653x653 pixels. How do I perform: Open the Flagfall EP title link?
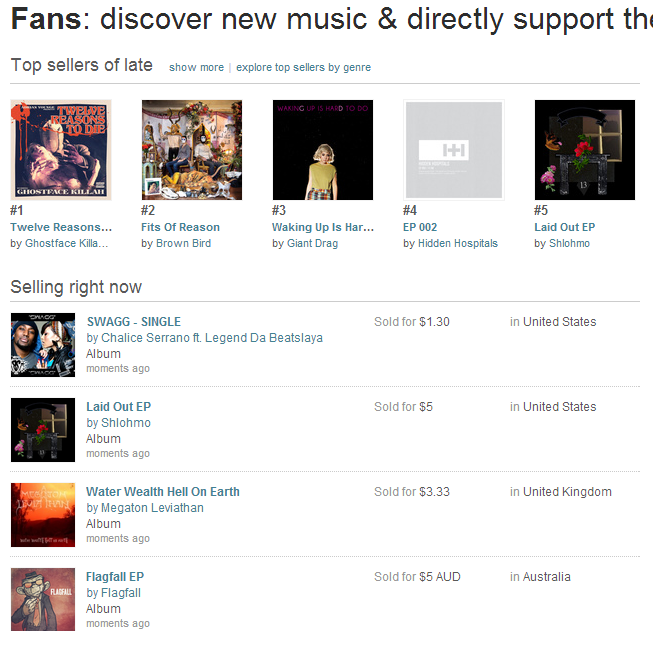[115, 577]
